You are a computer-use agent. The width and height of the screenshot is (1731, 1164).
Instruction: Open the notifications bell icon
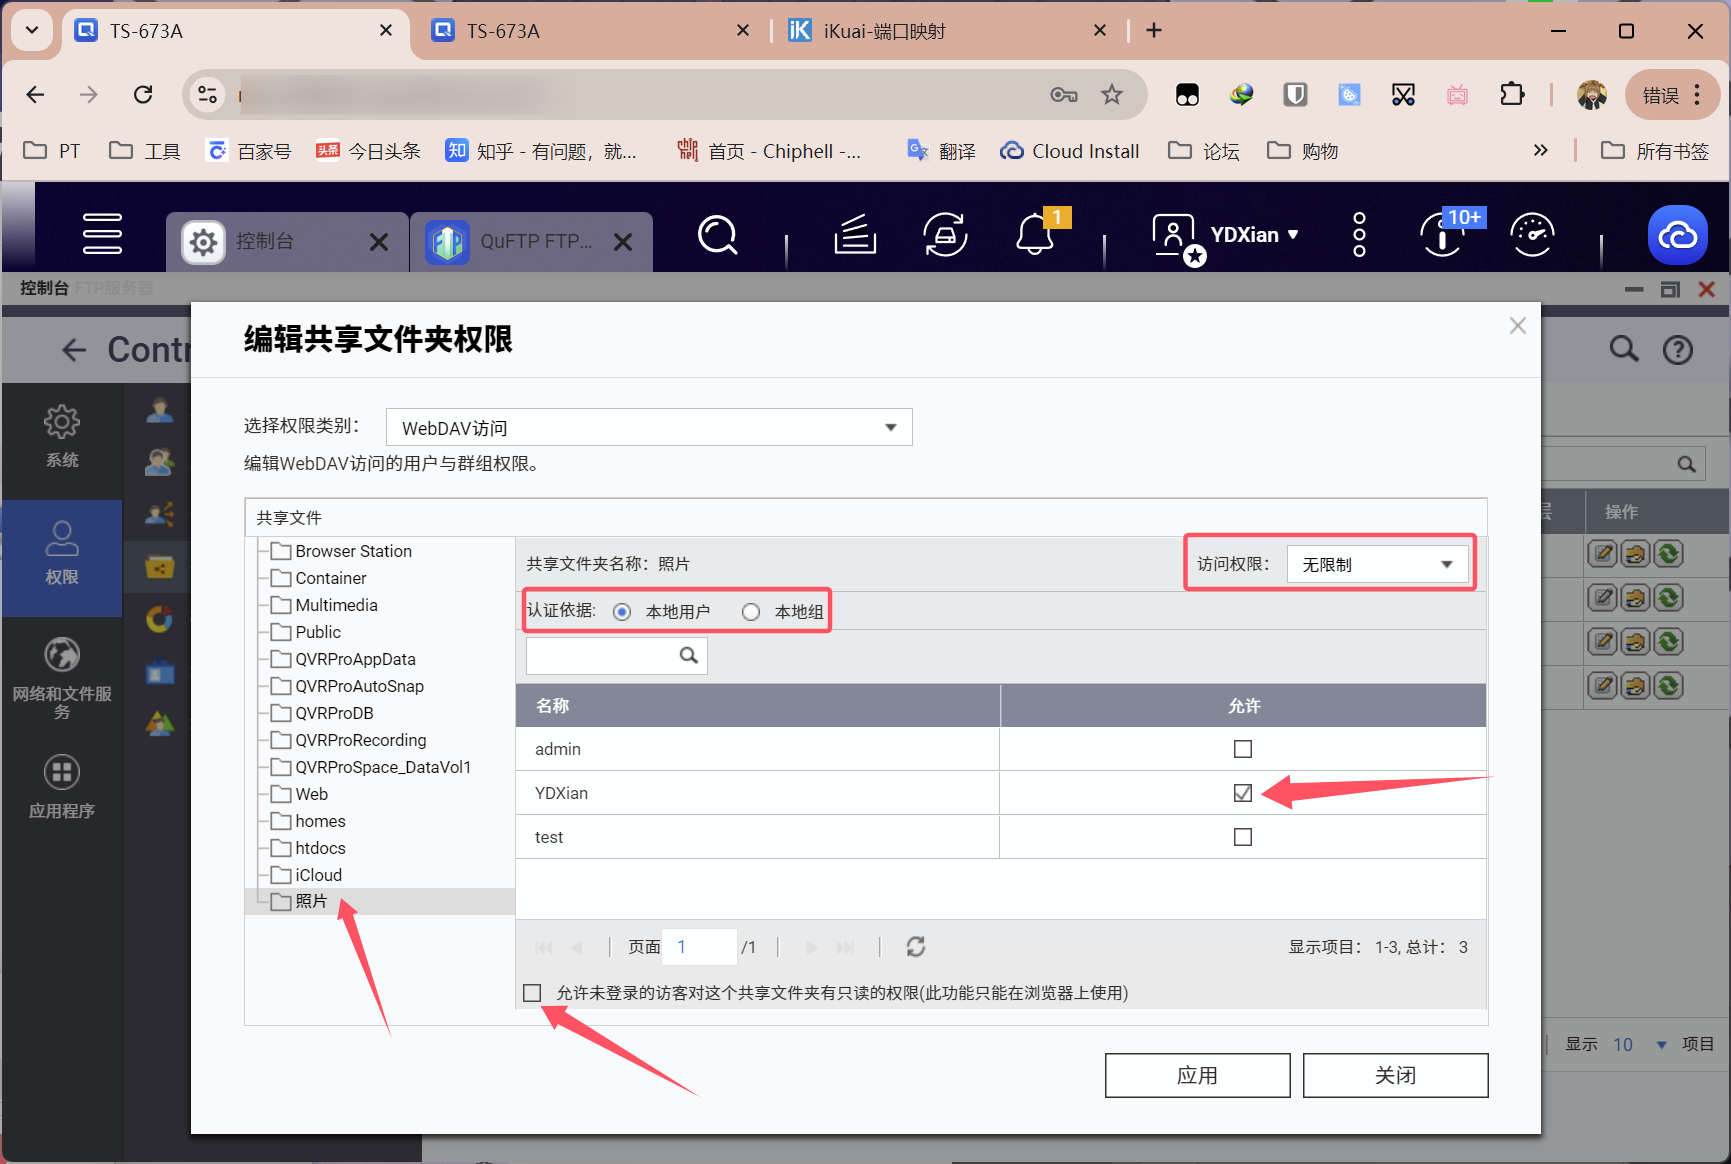[1035, 236]
